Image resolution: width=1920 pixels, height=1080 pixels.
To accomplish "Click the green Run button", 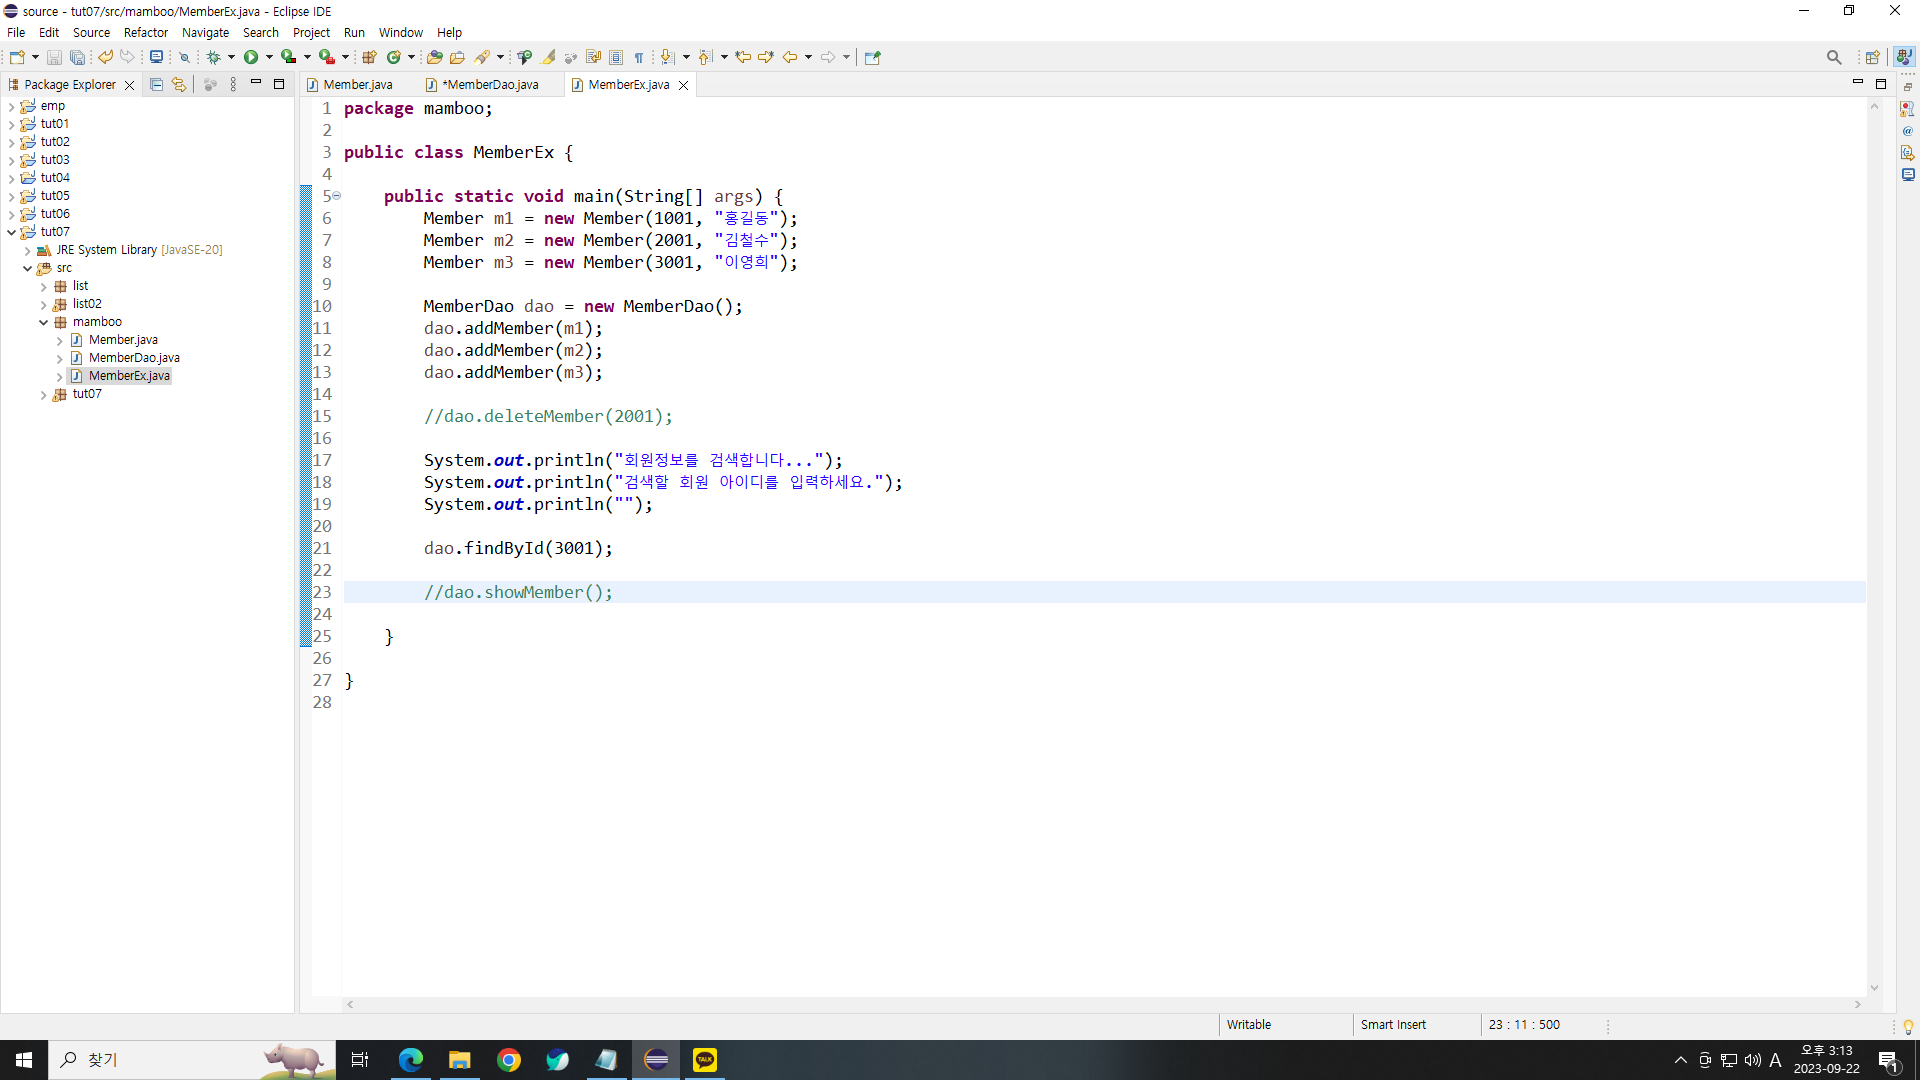I will pos(251,57).
